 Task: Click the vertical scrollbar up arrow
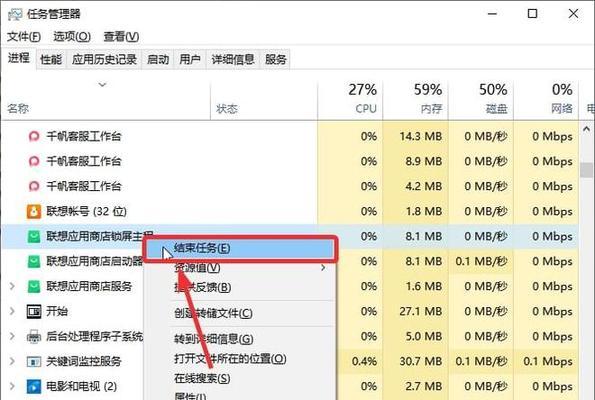[x=587, y=129]
